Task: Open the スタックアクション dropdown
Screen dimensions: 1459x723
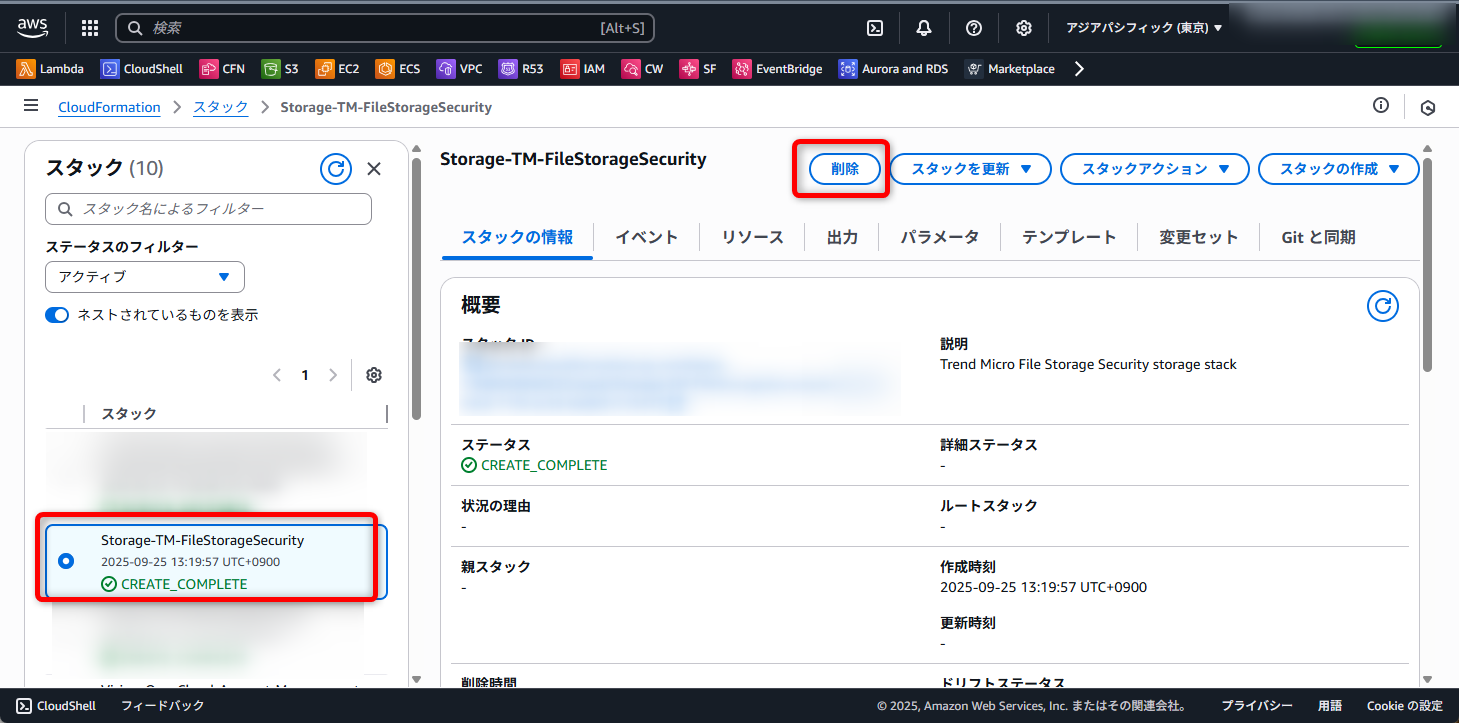Action: click(x=1154, y=169)
